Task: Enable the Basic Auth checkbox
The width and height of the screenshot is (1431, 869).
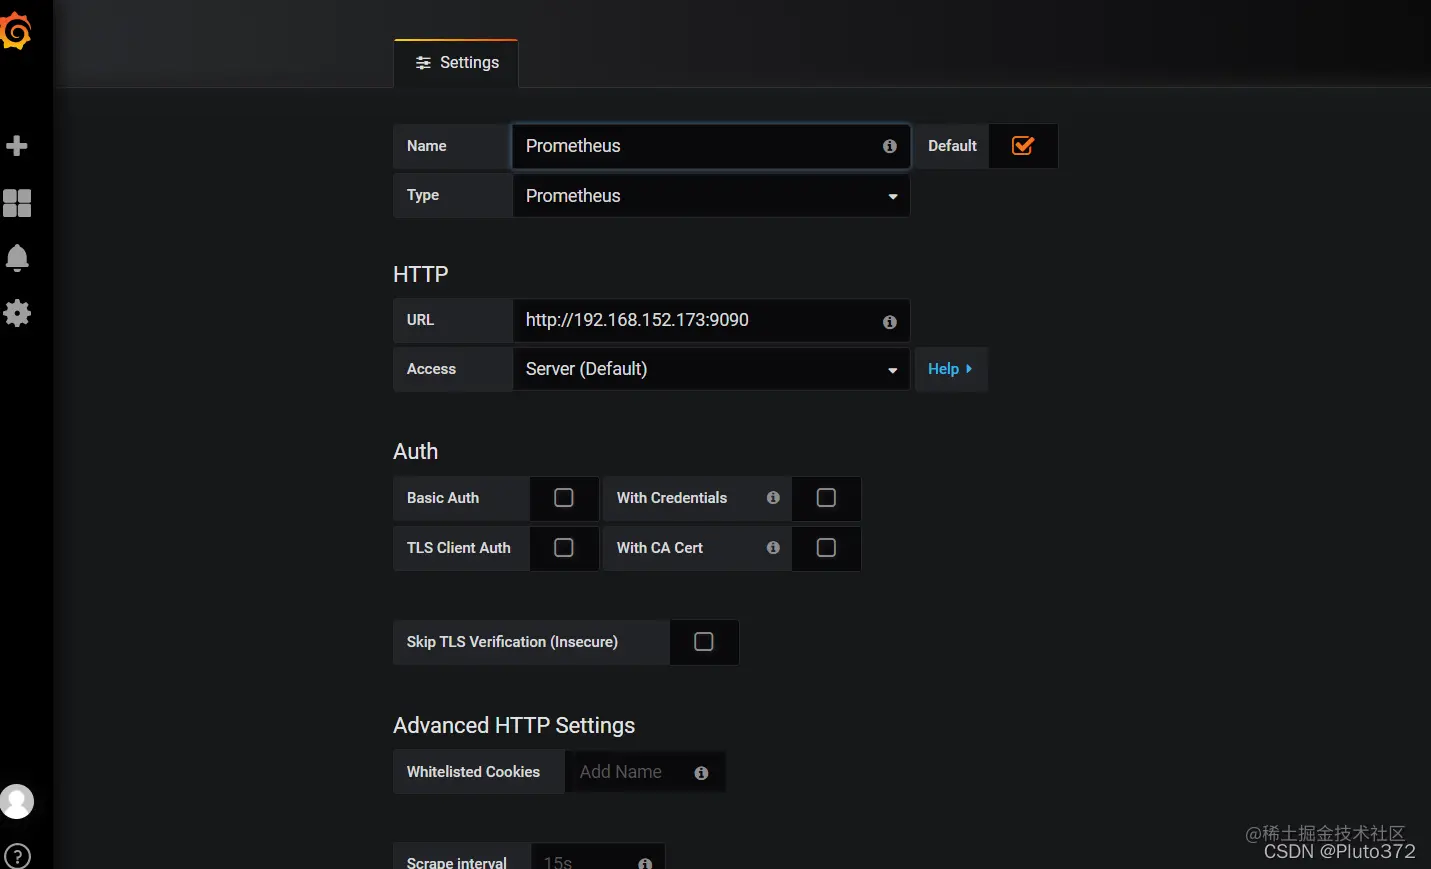Action: (x=564, y=498)
